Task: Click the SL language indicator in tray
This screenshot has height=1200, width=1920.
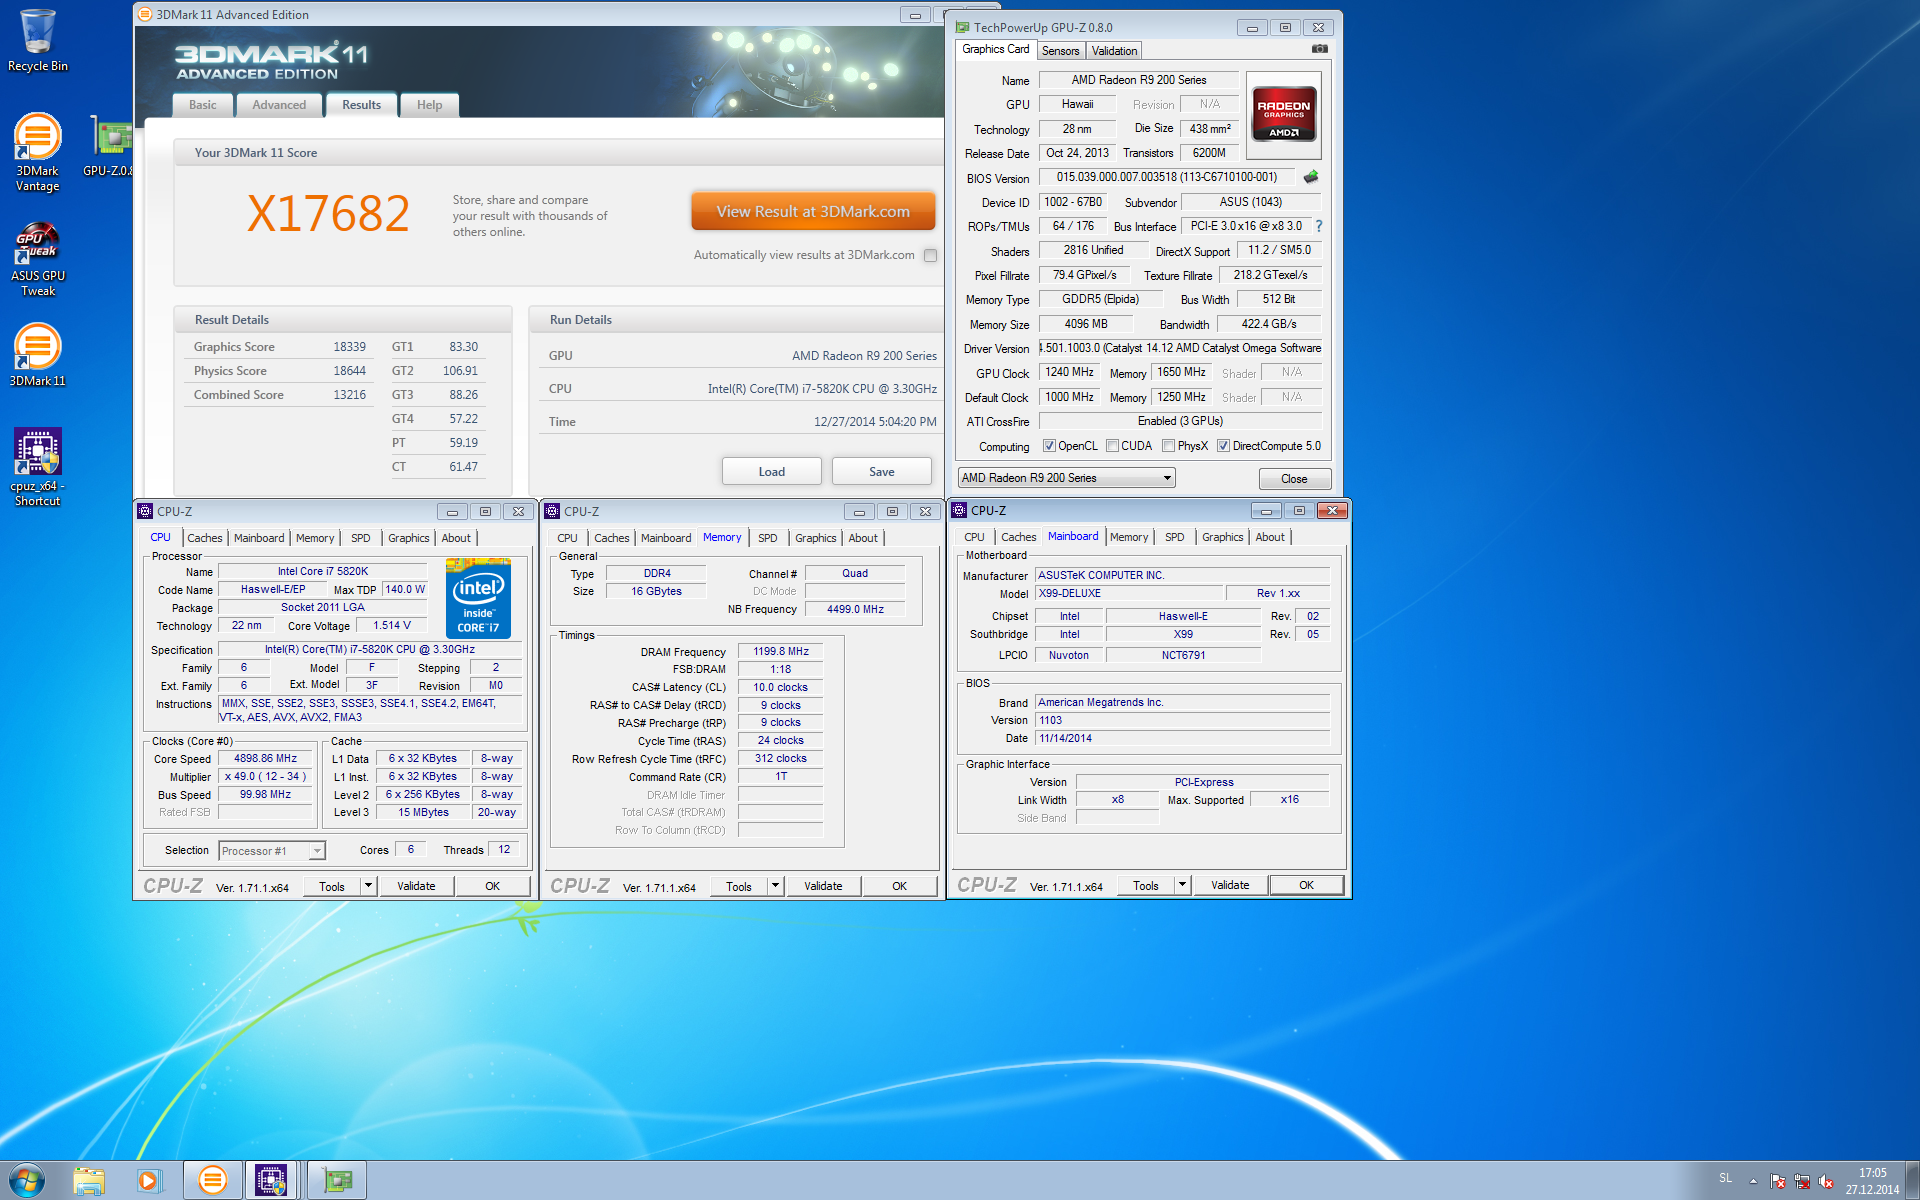Action: click(x=1726, y=1178)
